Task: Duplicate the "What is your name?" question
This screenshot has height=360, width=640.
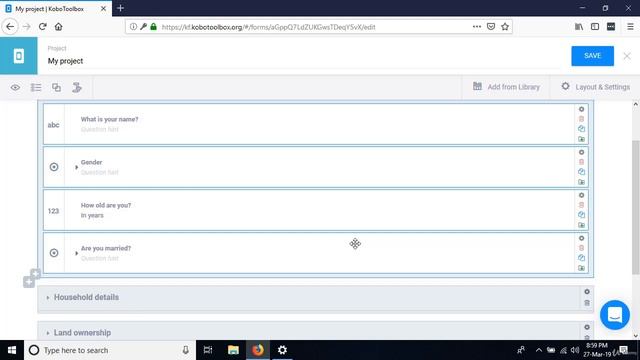Action: pos(581,129)
